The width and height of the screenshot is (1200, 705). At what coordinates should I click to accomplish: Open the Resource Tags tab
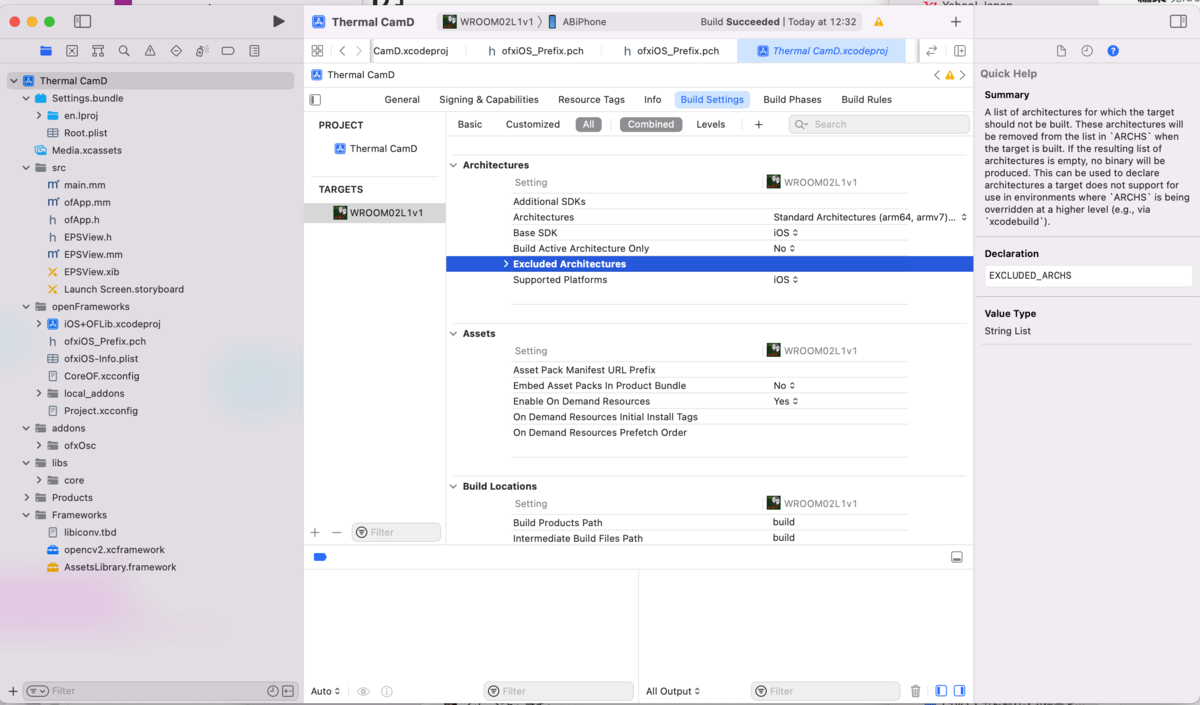591,100
